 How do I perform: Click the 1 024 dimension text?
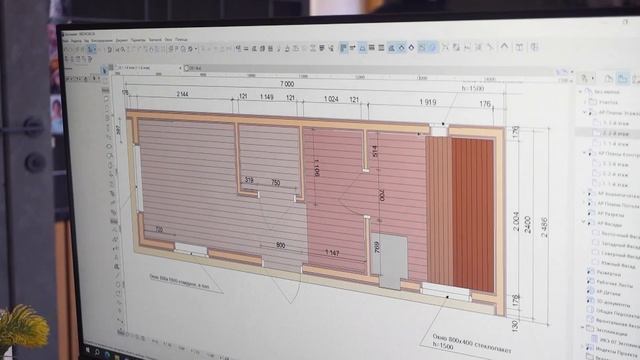tap(331, 99)
